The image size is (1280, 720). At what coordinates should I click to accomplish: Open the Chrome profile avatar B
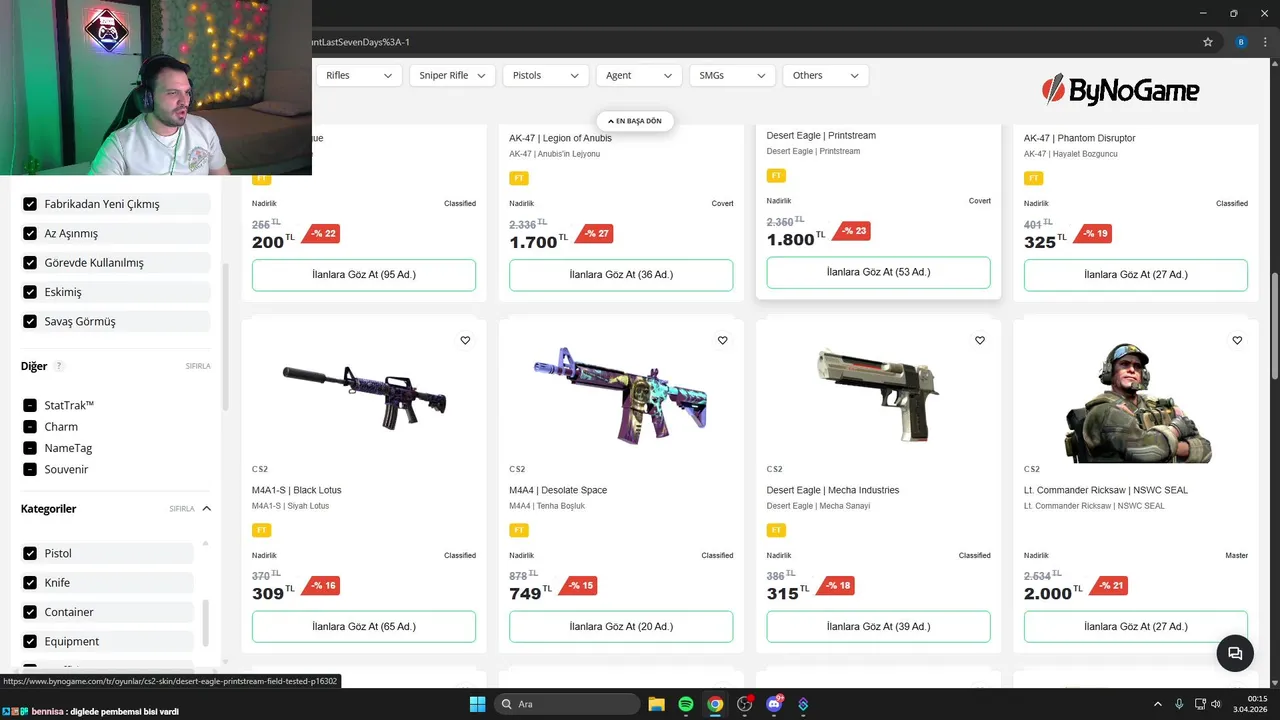pyautogui.click(x=1241, y=42)
